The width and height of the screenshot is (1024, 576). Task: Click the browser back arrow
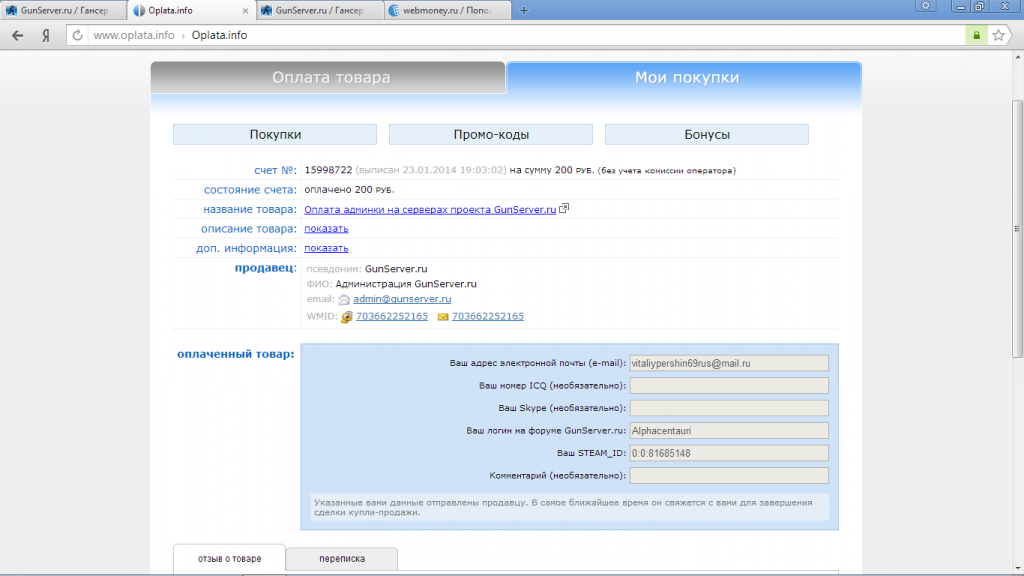point(18,35)
